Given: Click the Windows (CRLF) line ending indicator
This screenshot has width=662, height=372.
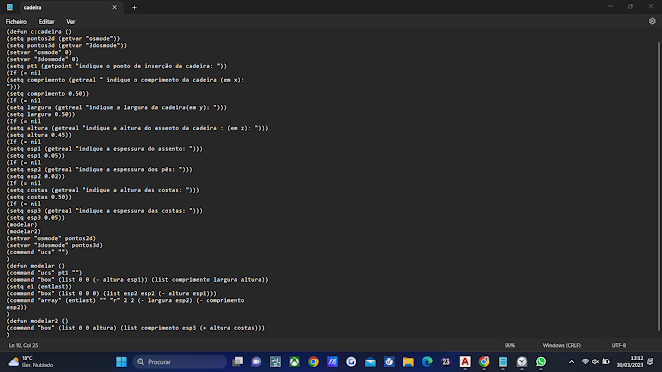Looking at the screenshot, I should pyautogui.click(x=562, y=345).
